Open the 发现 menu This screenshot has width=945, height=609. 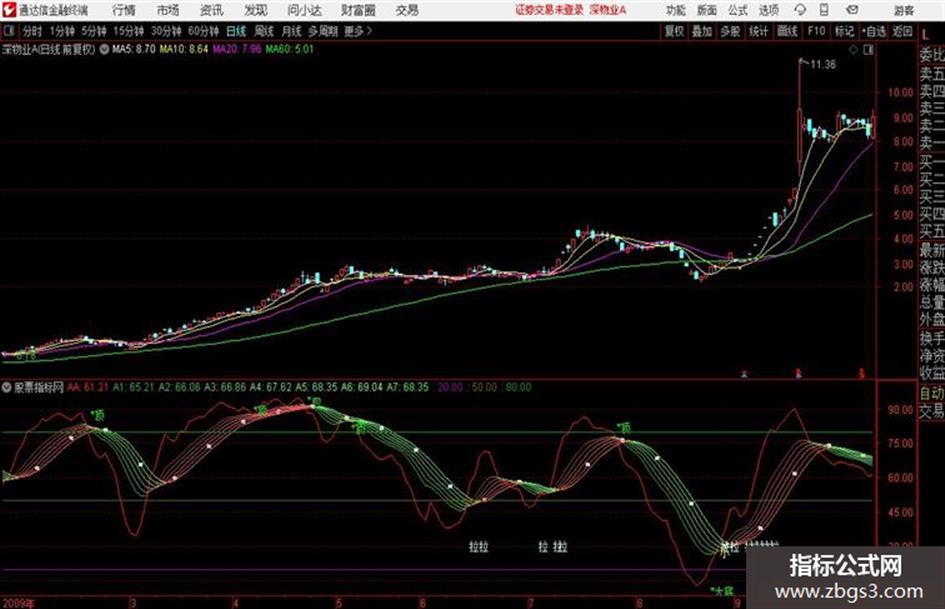tap(256, 10)
